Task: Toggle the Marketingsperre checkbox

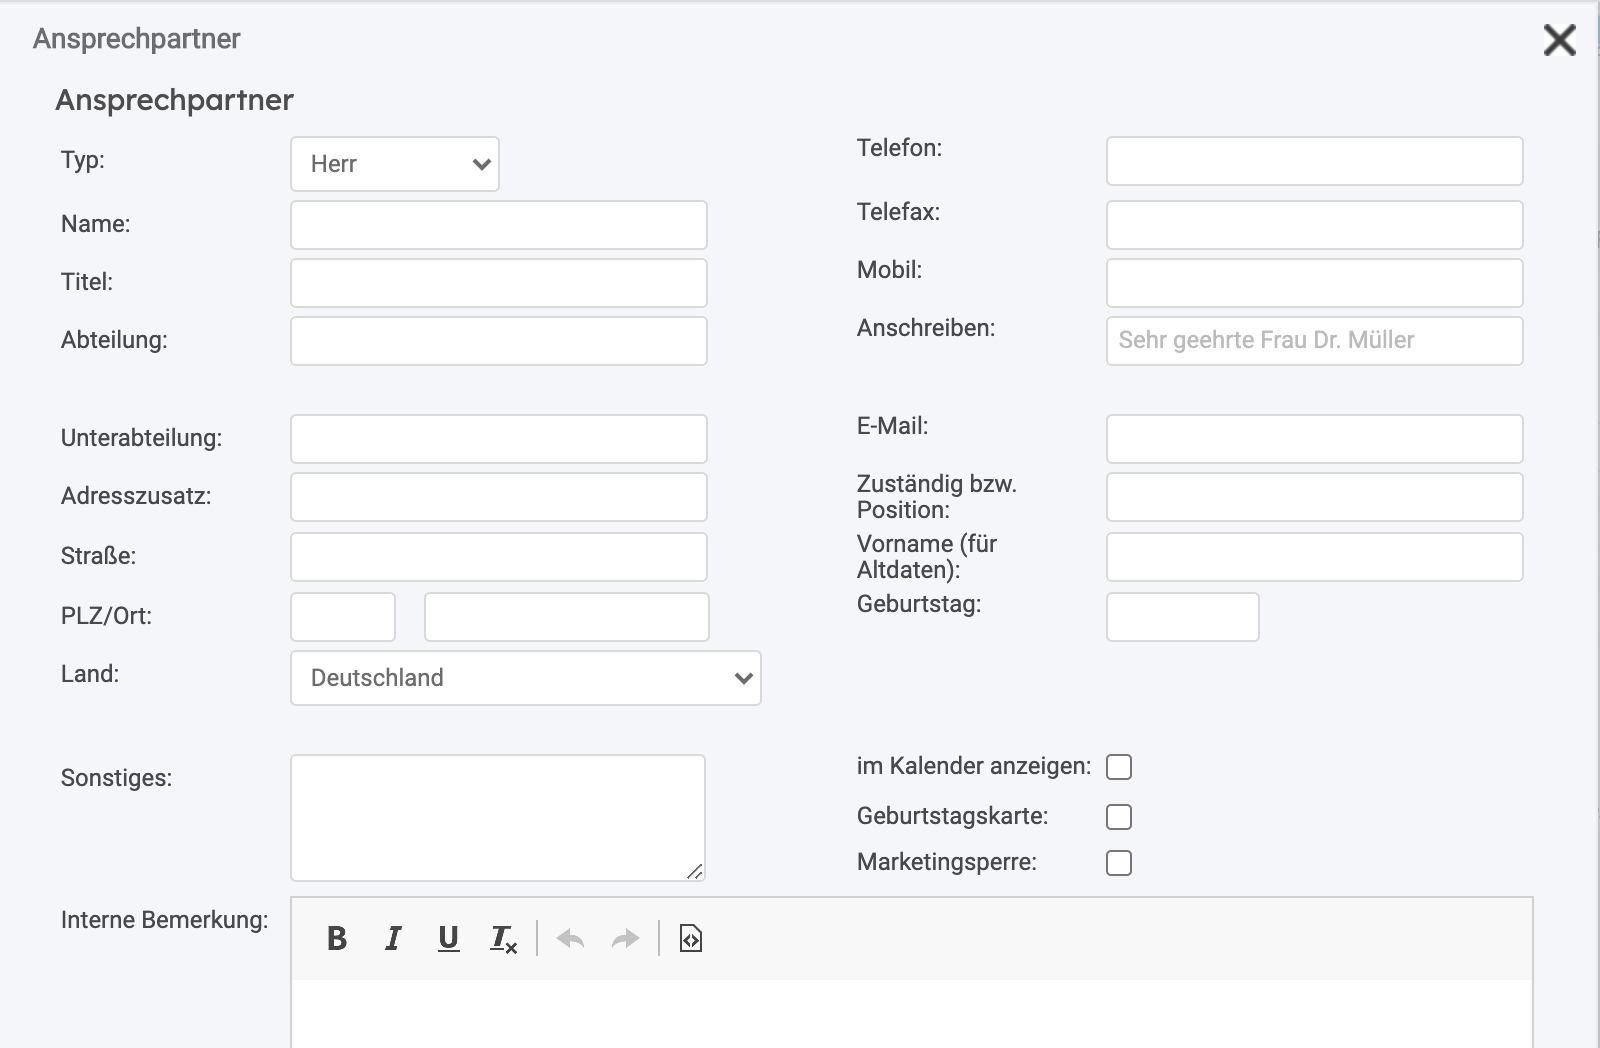Action: coord(1119,863)
